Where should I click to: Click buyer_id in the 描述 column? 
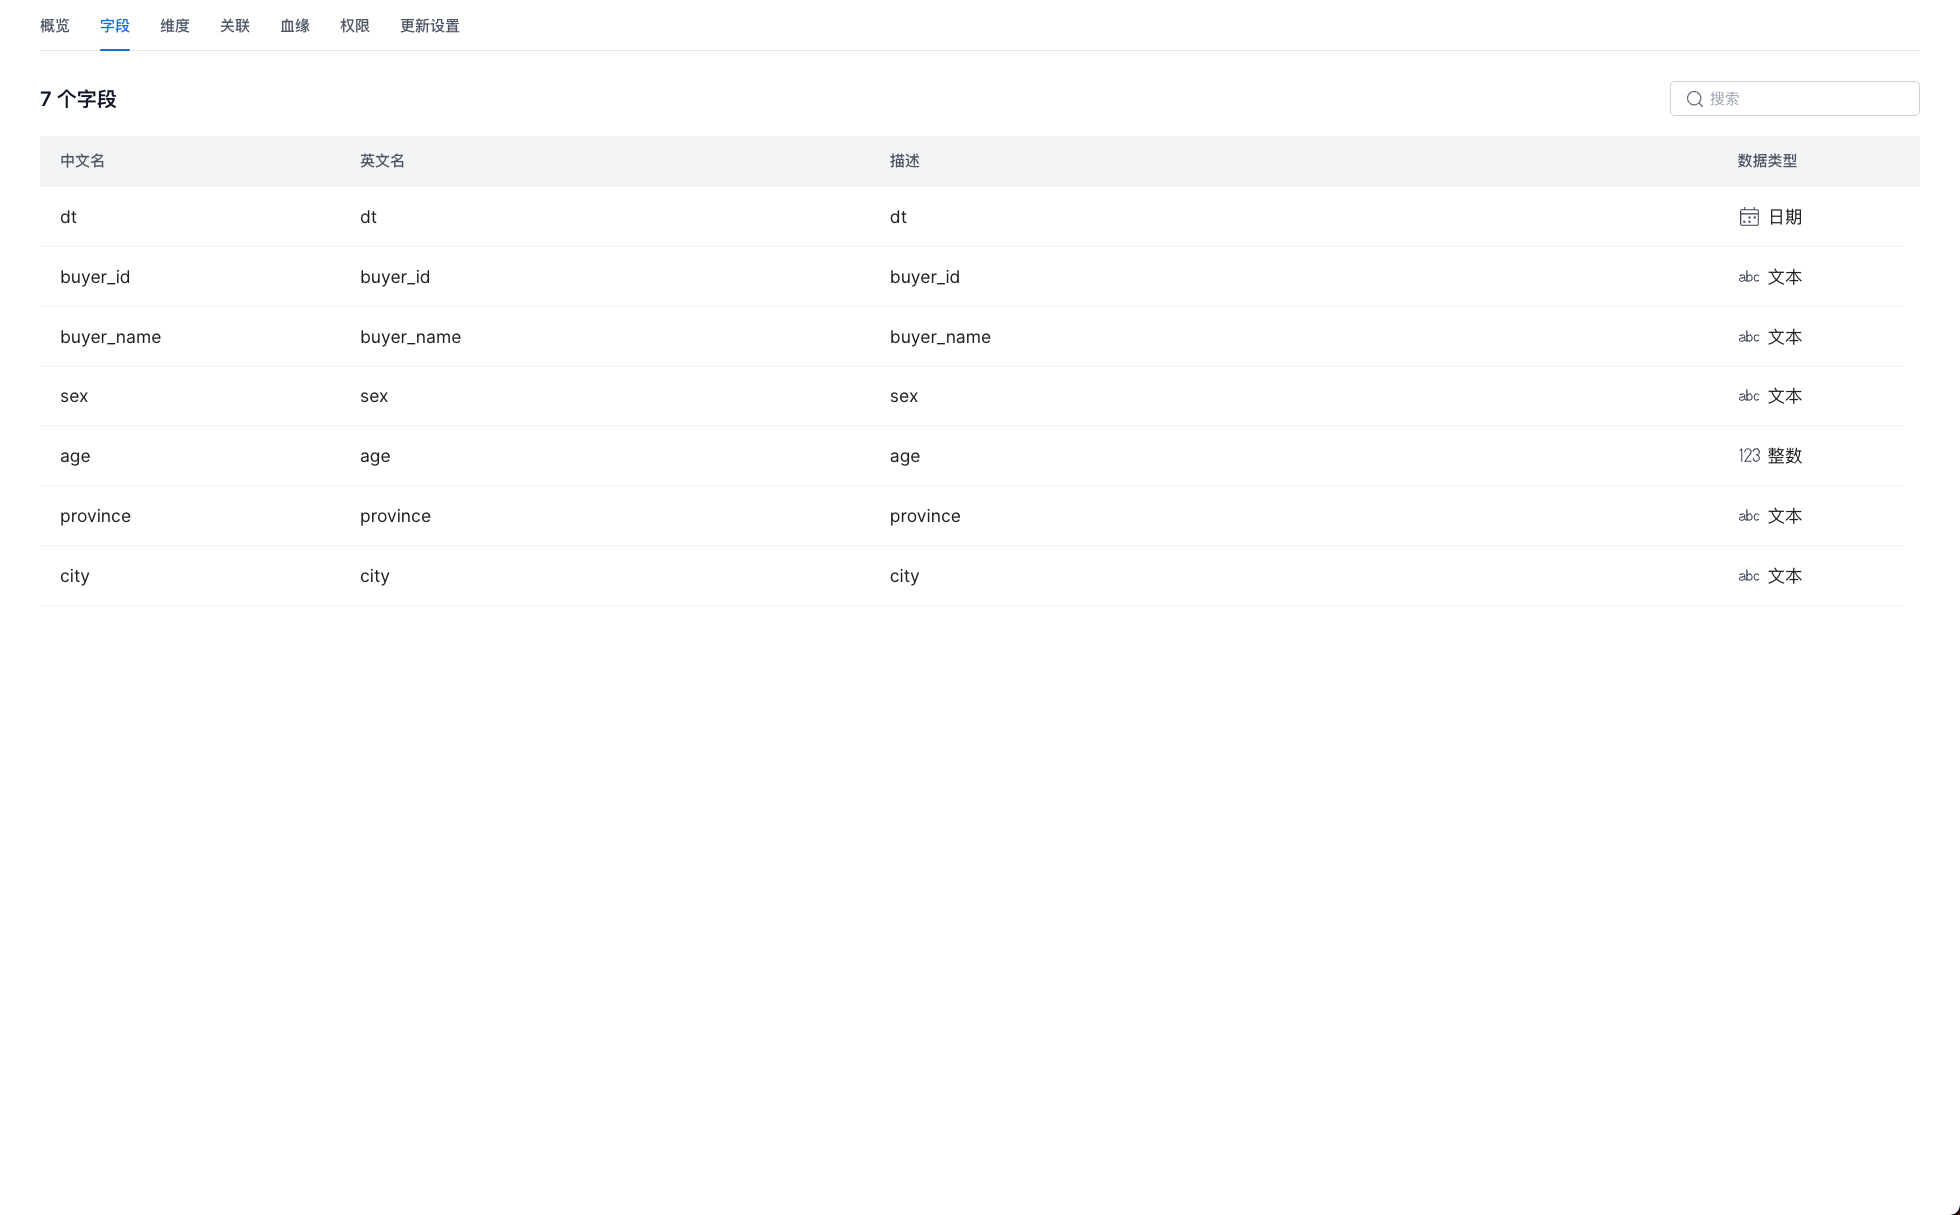pyautogui.click(x=925, y=277)
